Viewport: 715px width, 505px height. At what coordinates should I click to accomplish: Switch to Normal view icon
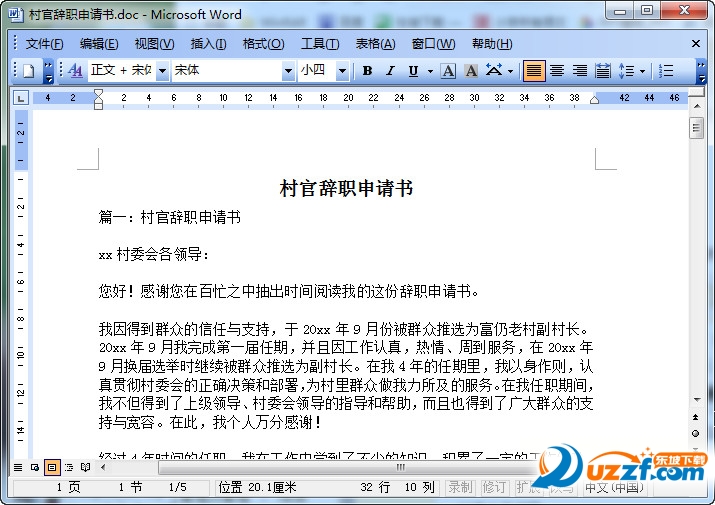point(18,467)
